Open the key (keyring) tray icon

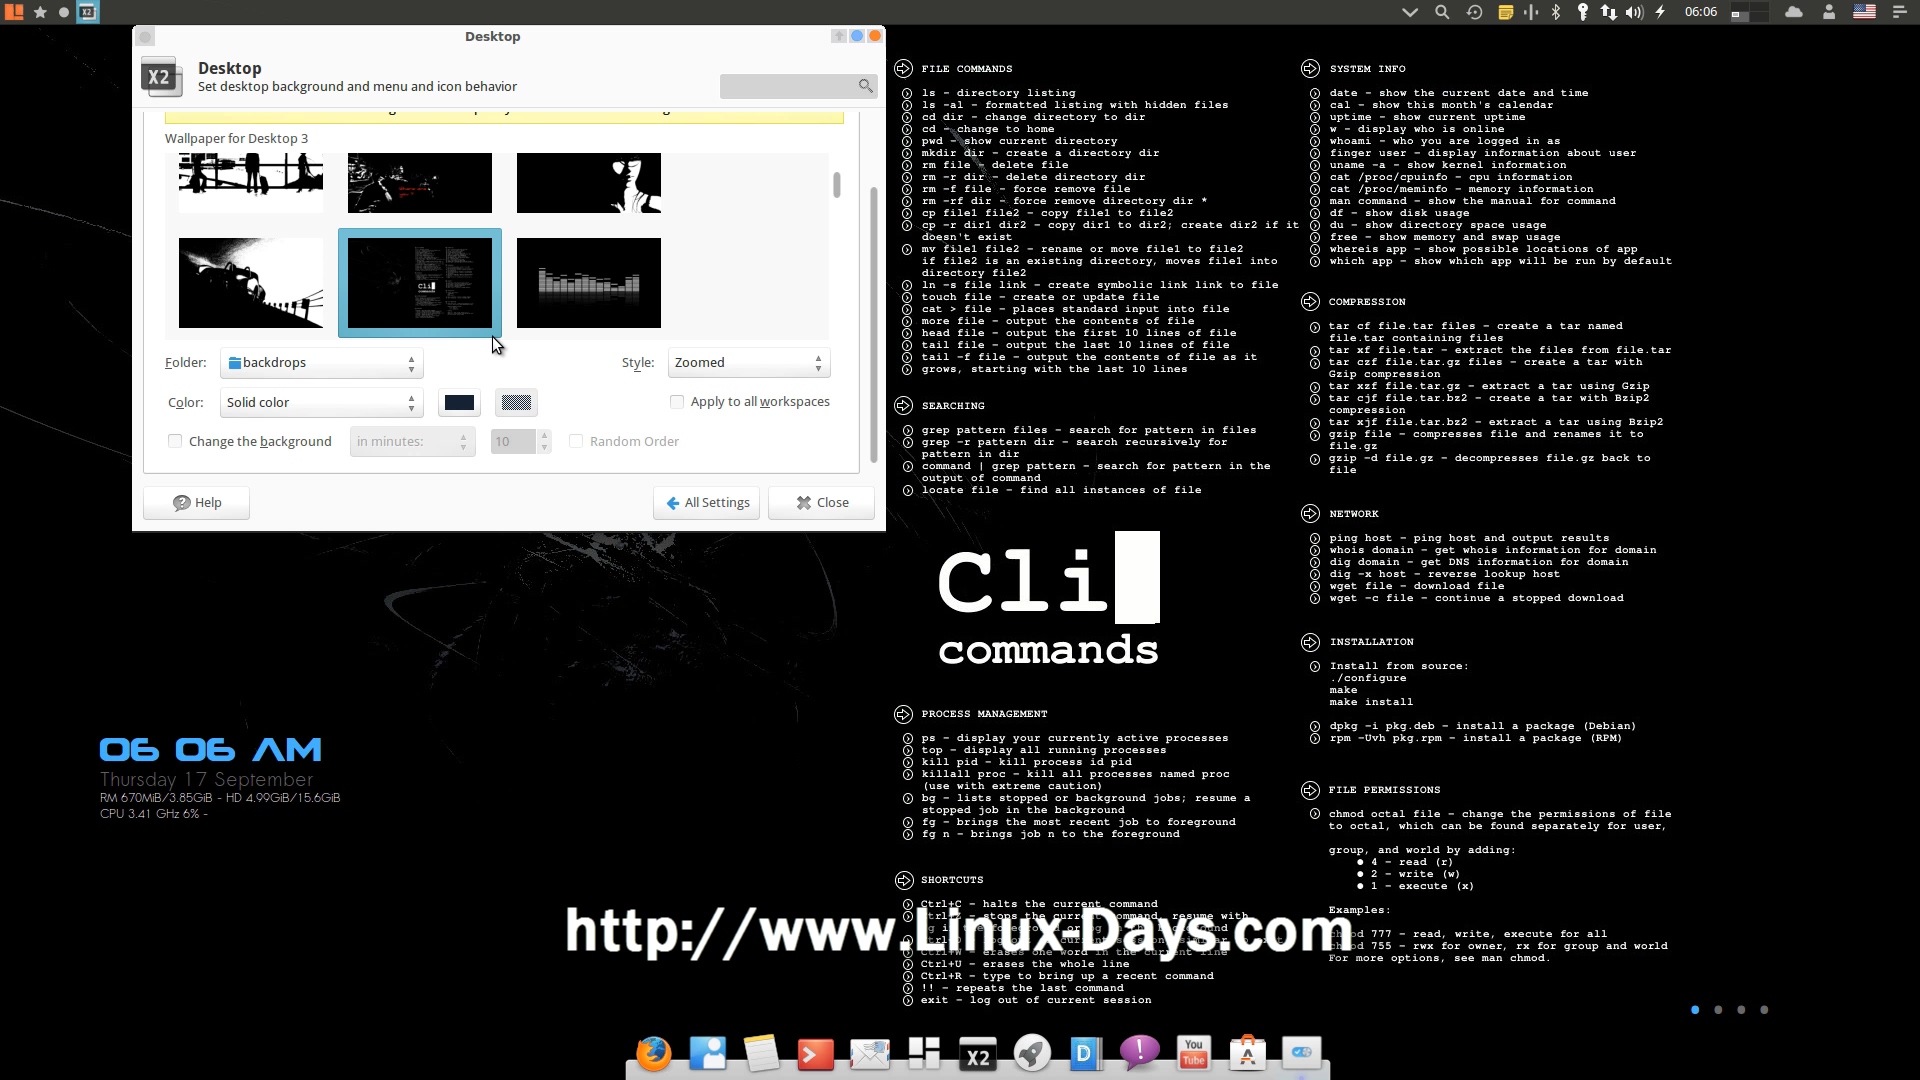tap(1582, 12)
